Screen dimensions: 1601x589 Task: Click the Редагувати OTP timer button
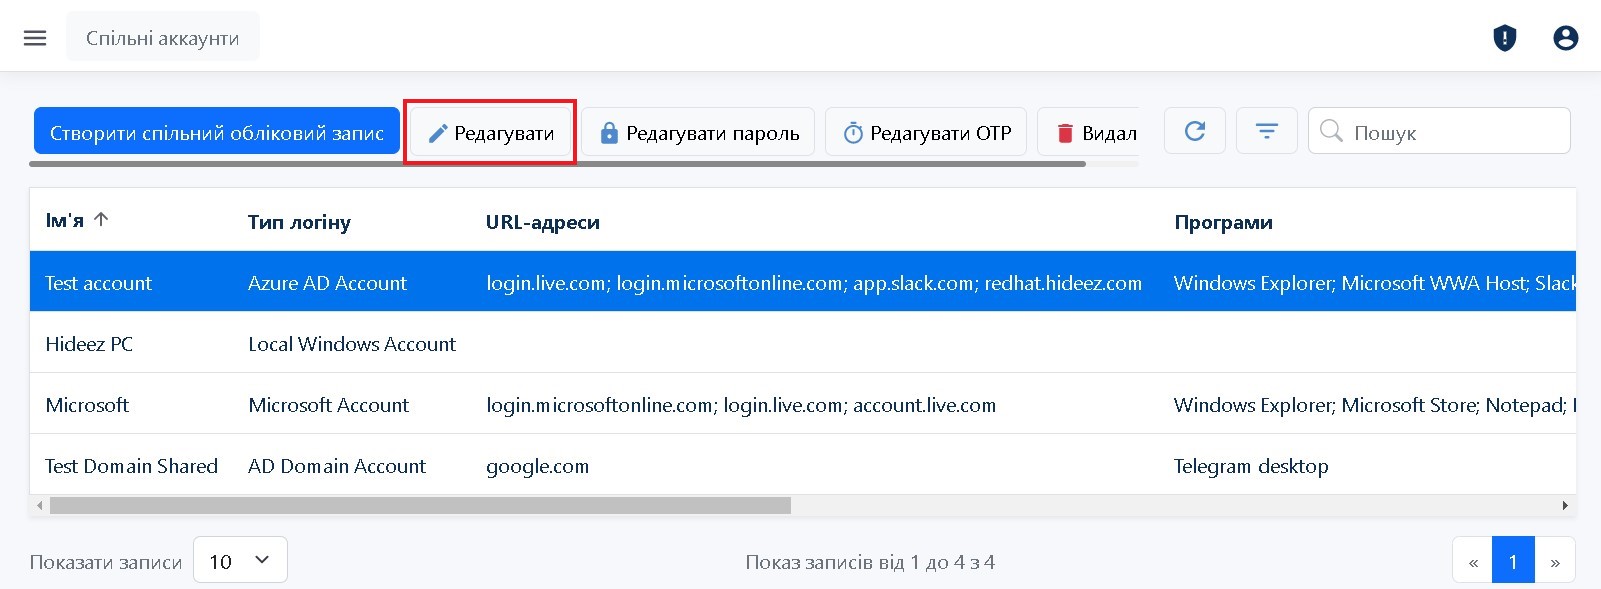click(x=926, y=133)
